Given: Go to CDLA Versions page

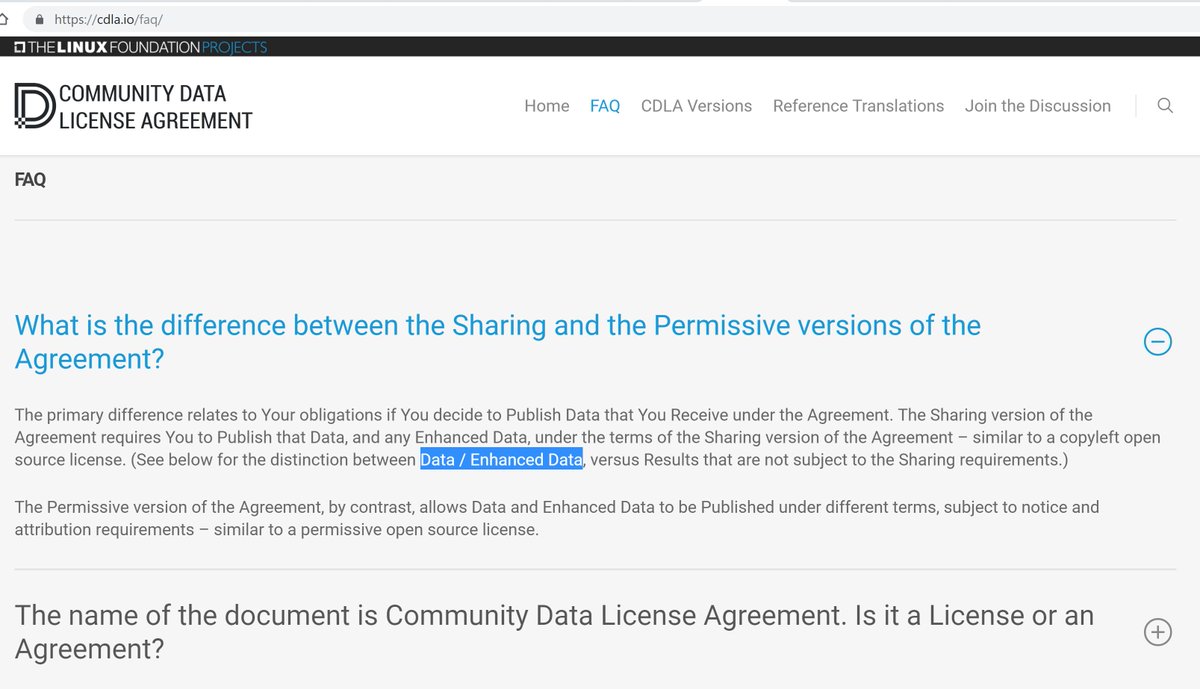Looking at the screenshot, I should [696, 106].
